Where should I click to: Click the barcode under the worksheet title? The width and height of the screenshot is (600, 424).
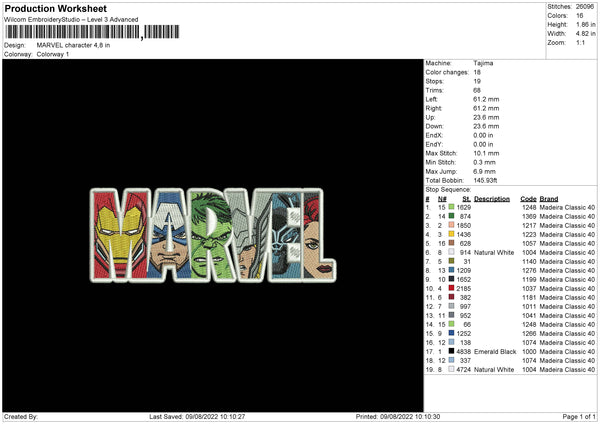(92, 32)
